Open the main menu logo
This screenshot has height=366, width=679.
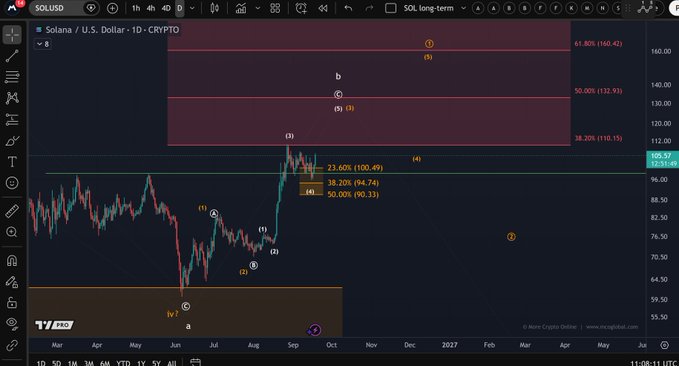point(12,7)
